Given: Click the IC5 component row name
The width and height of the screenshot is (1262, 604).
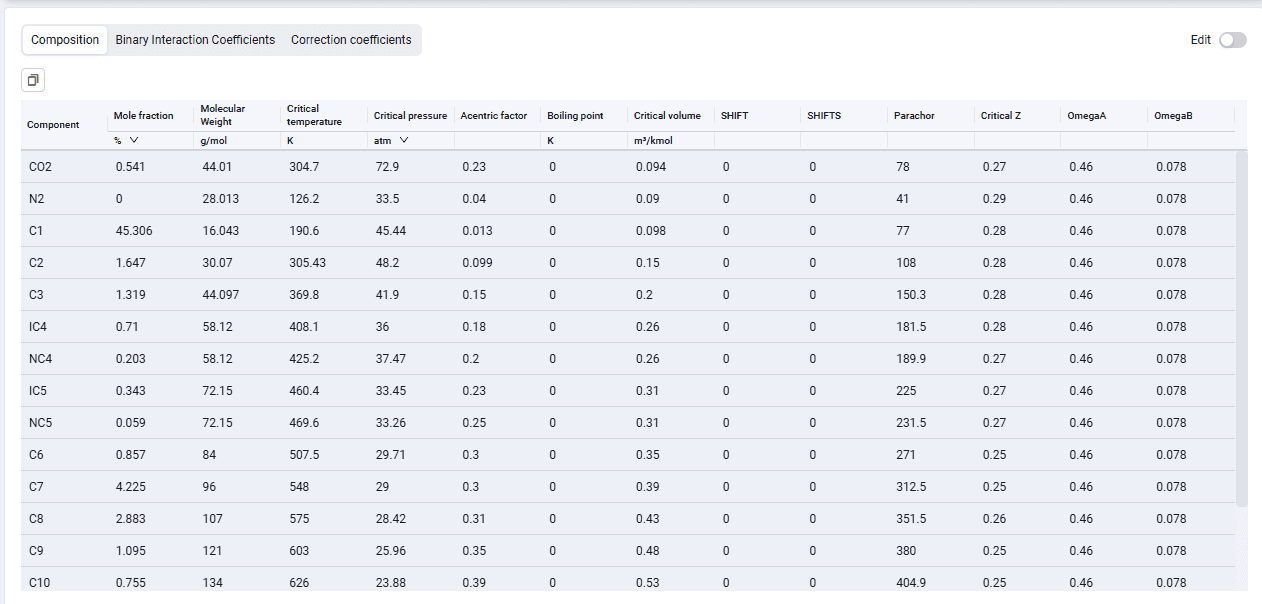Looking at the screenshot, I should click(x=39, y=391).
